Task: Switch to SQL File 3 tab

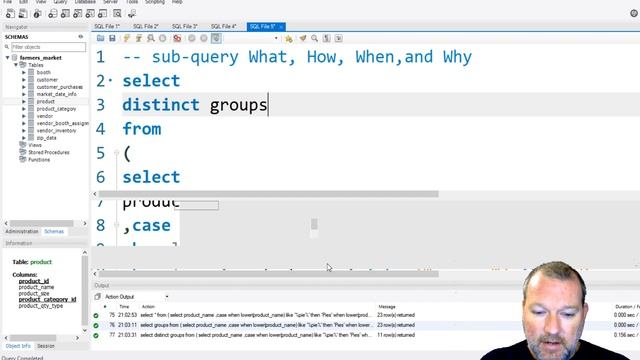Action: coord(184,27)
